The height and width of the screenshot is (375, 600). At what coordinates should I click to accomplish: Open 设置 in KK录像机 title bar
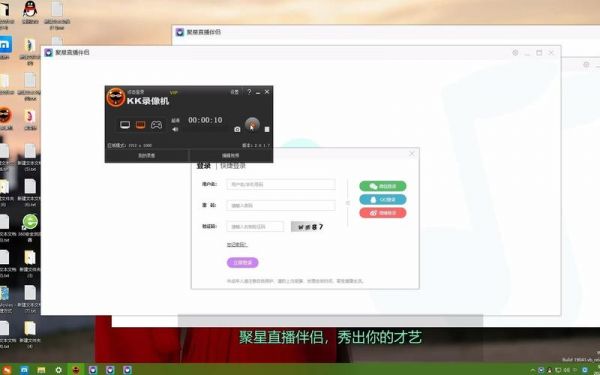[234, 92]
